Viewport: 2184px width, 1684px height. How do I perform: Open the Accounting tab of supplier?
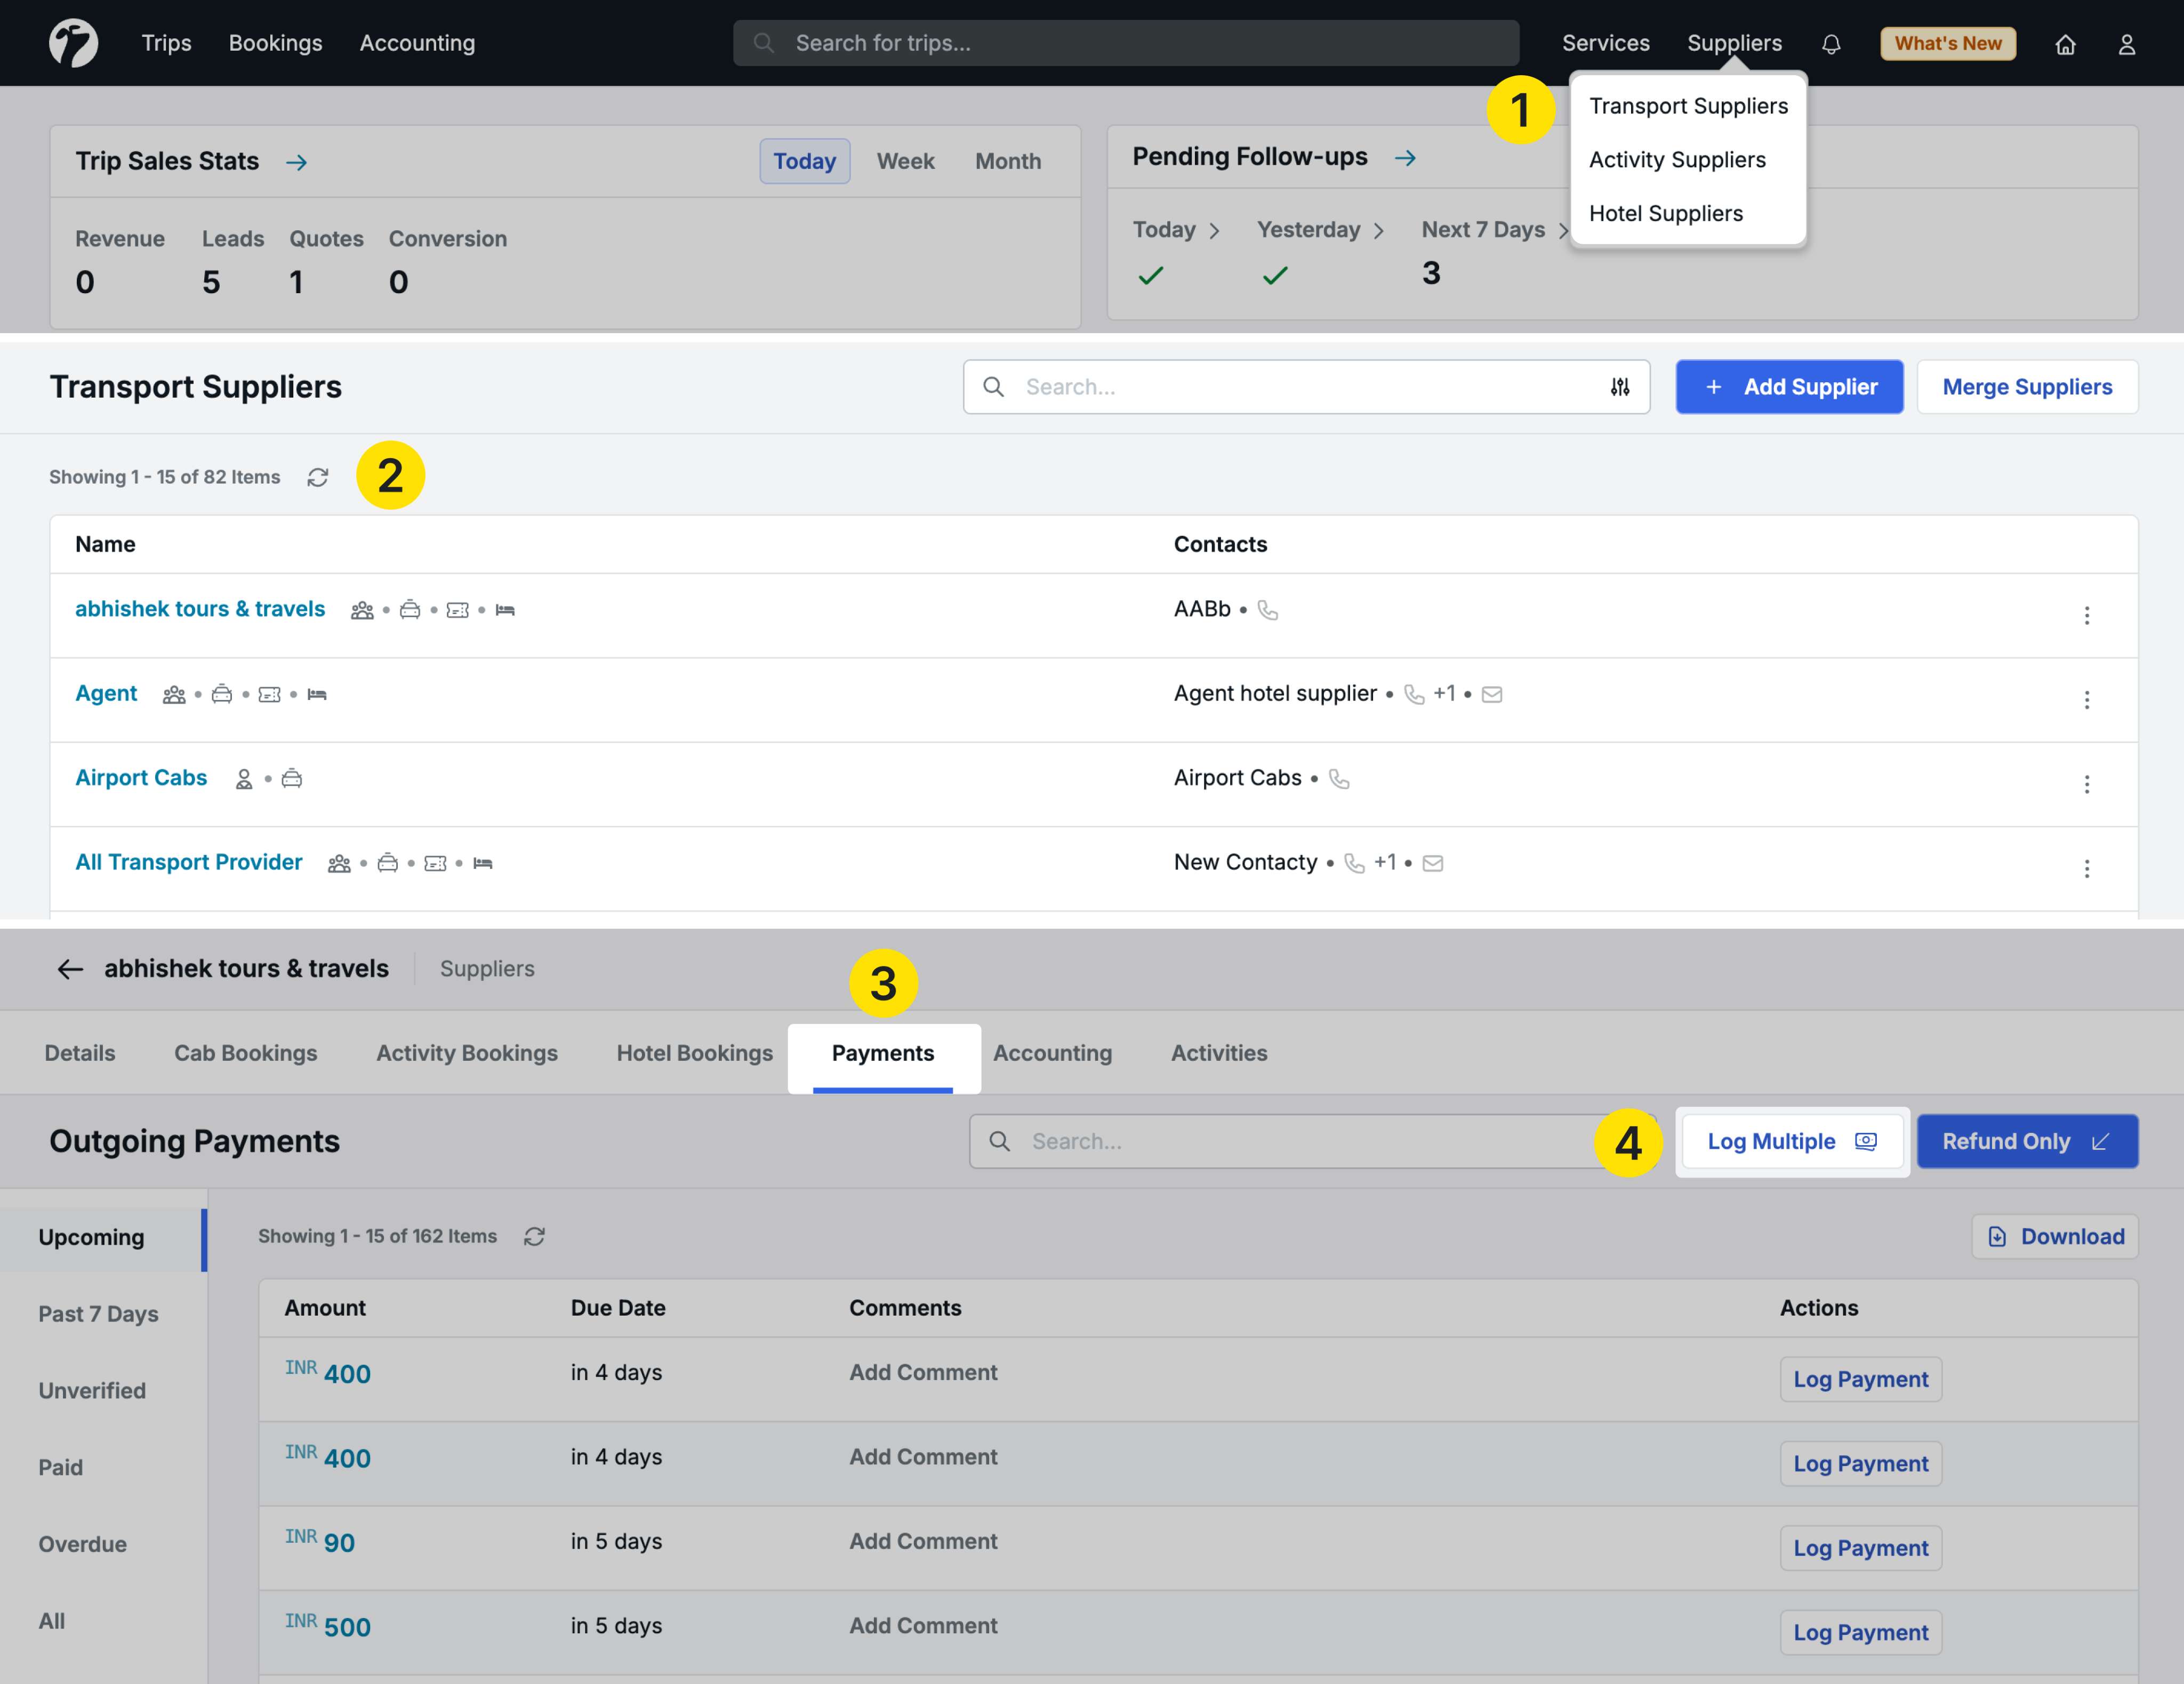[1052, 1052]
